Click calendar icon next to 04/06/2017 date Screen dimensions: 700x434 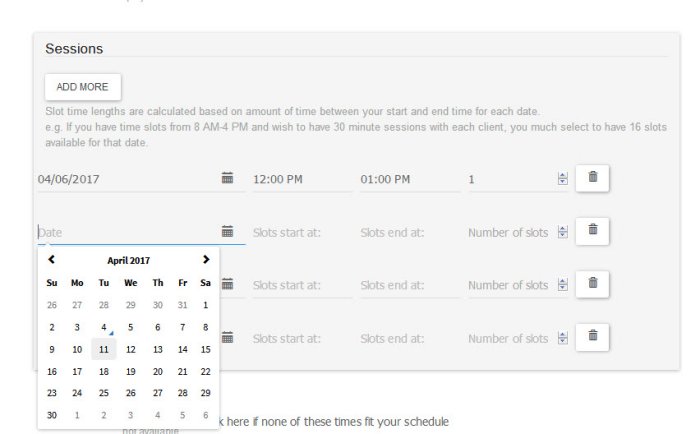tap(227, 179)
